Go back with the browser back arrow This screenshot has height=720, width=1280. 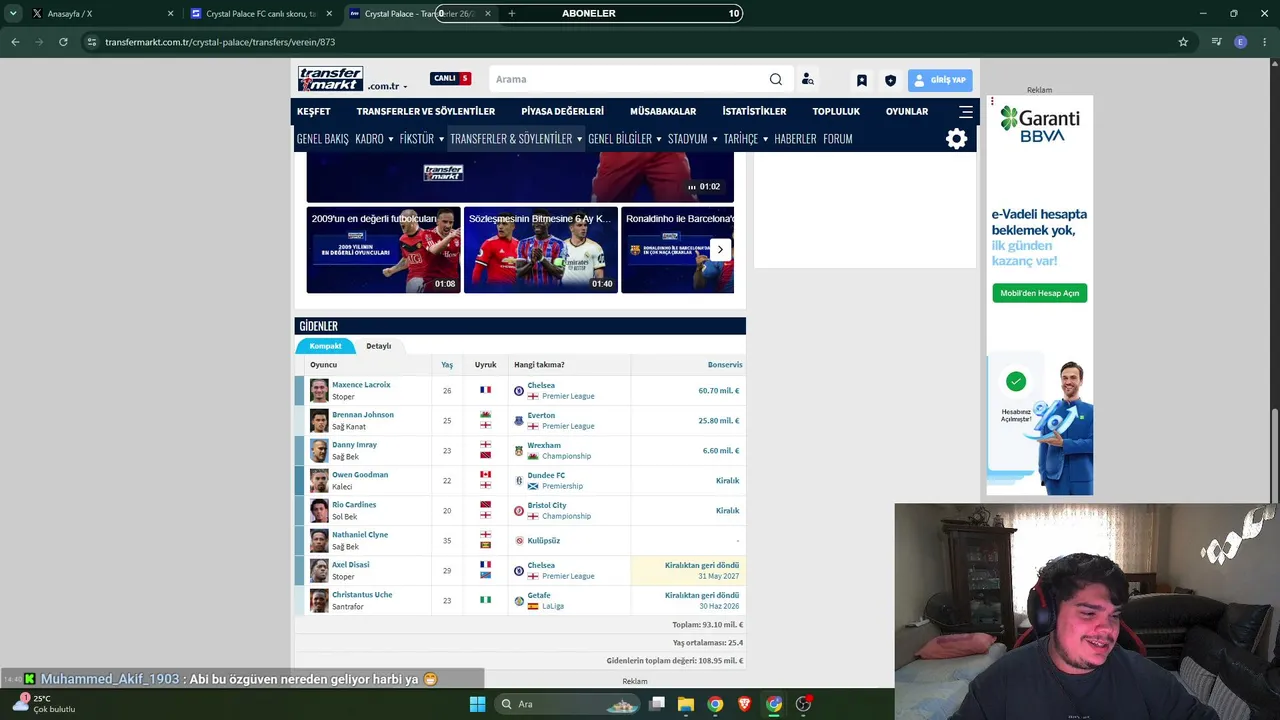(x=15, y=42)
